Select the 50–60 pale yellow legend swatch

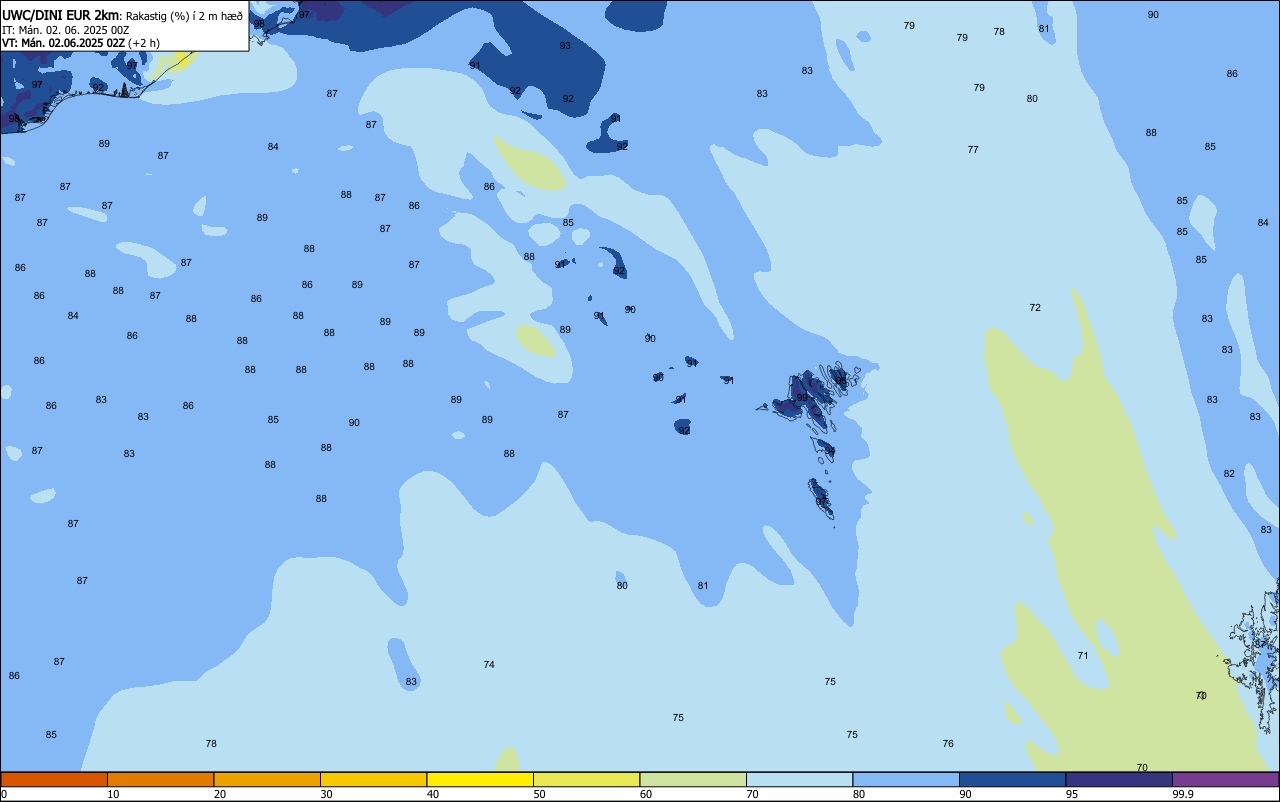click(586, 779)
